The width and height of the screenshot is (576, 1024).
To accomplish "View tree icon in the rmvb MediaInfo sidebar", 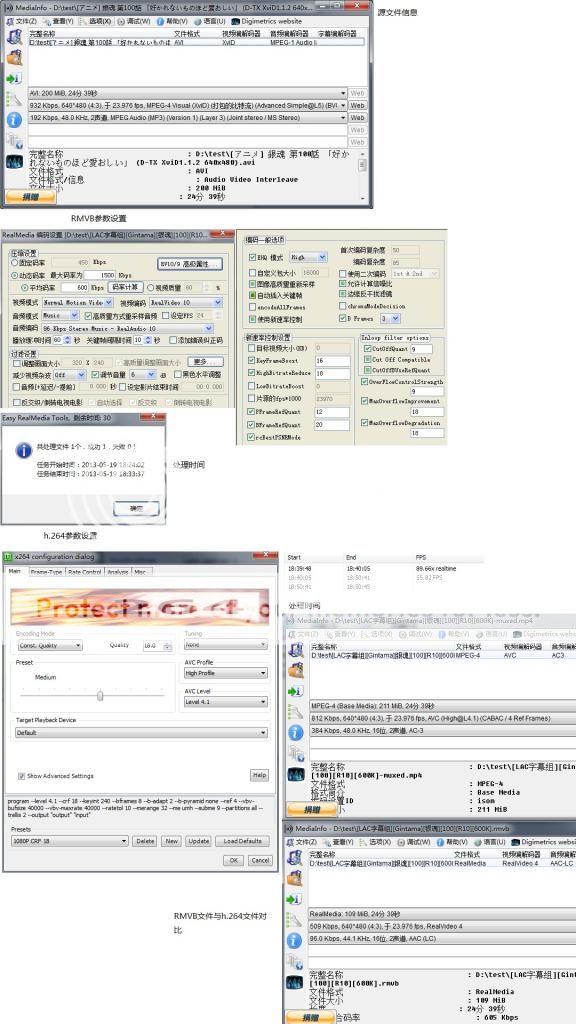I will click(x=295, y=920).
